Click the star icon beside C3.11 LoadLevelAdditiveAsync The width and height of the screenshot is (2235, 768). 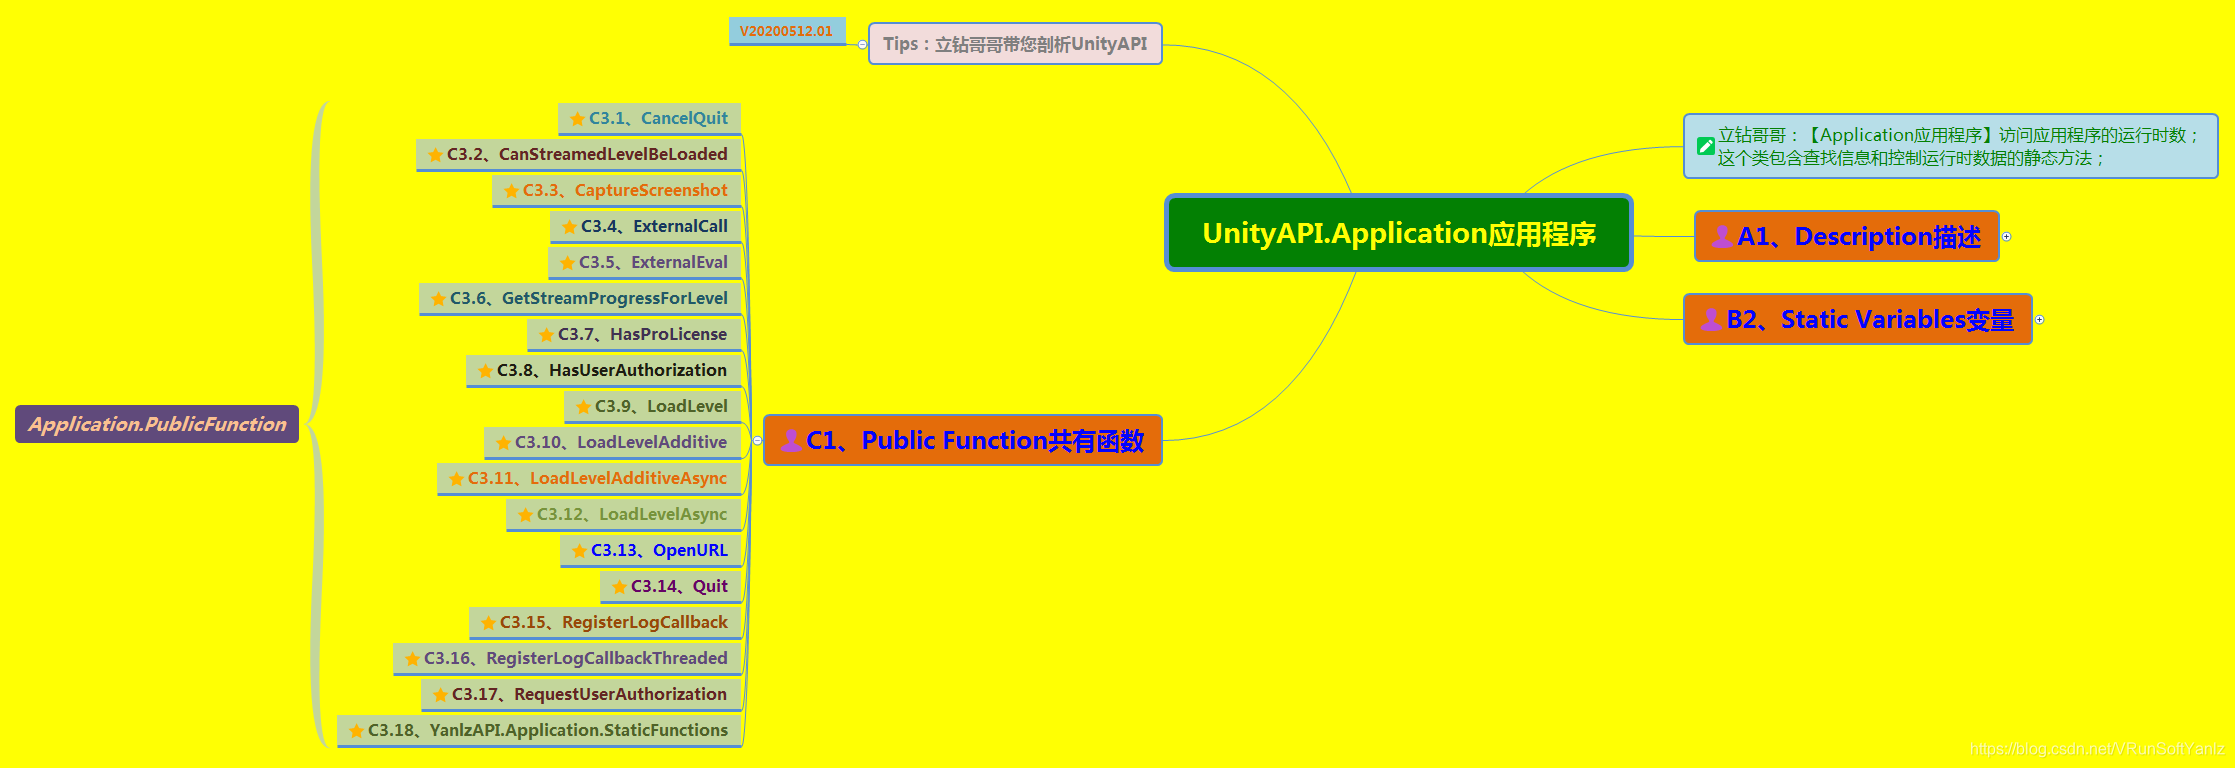pos(456,479)
